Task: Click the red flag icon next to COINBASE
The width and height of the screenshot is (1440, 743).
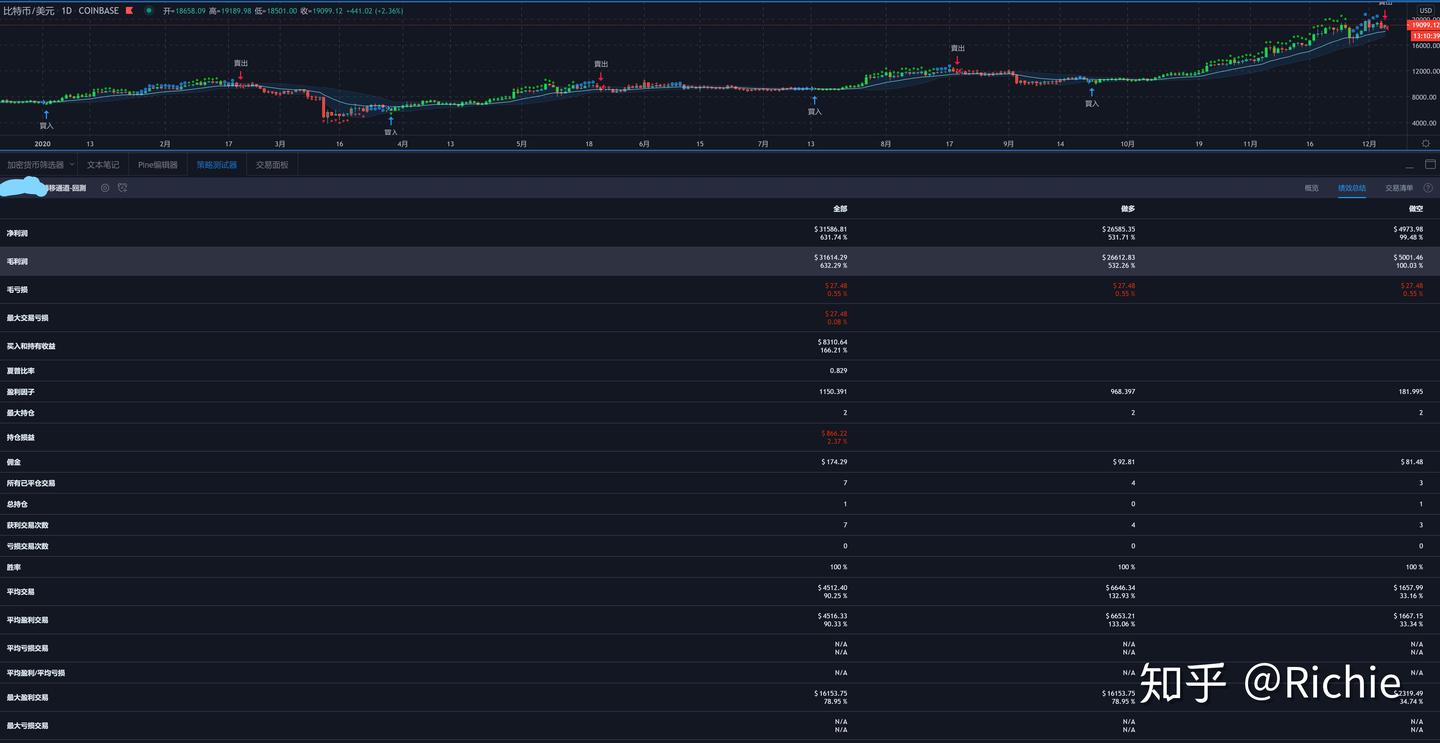Action: click(x=128, y=10)
